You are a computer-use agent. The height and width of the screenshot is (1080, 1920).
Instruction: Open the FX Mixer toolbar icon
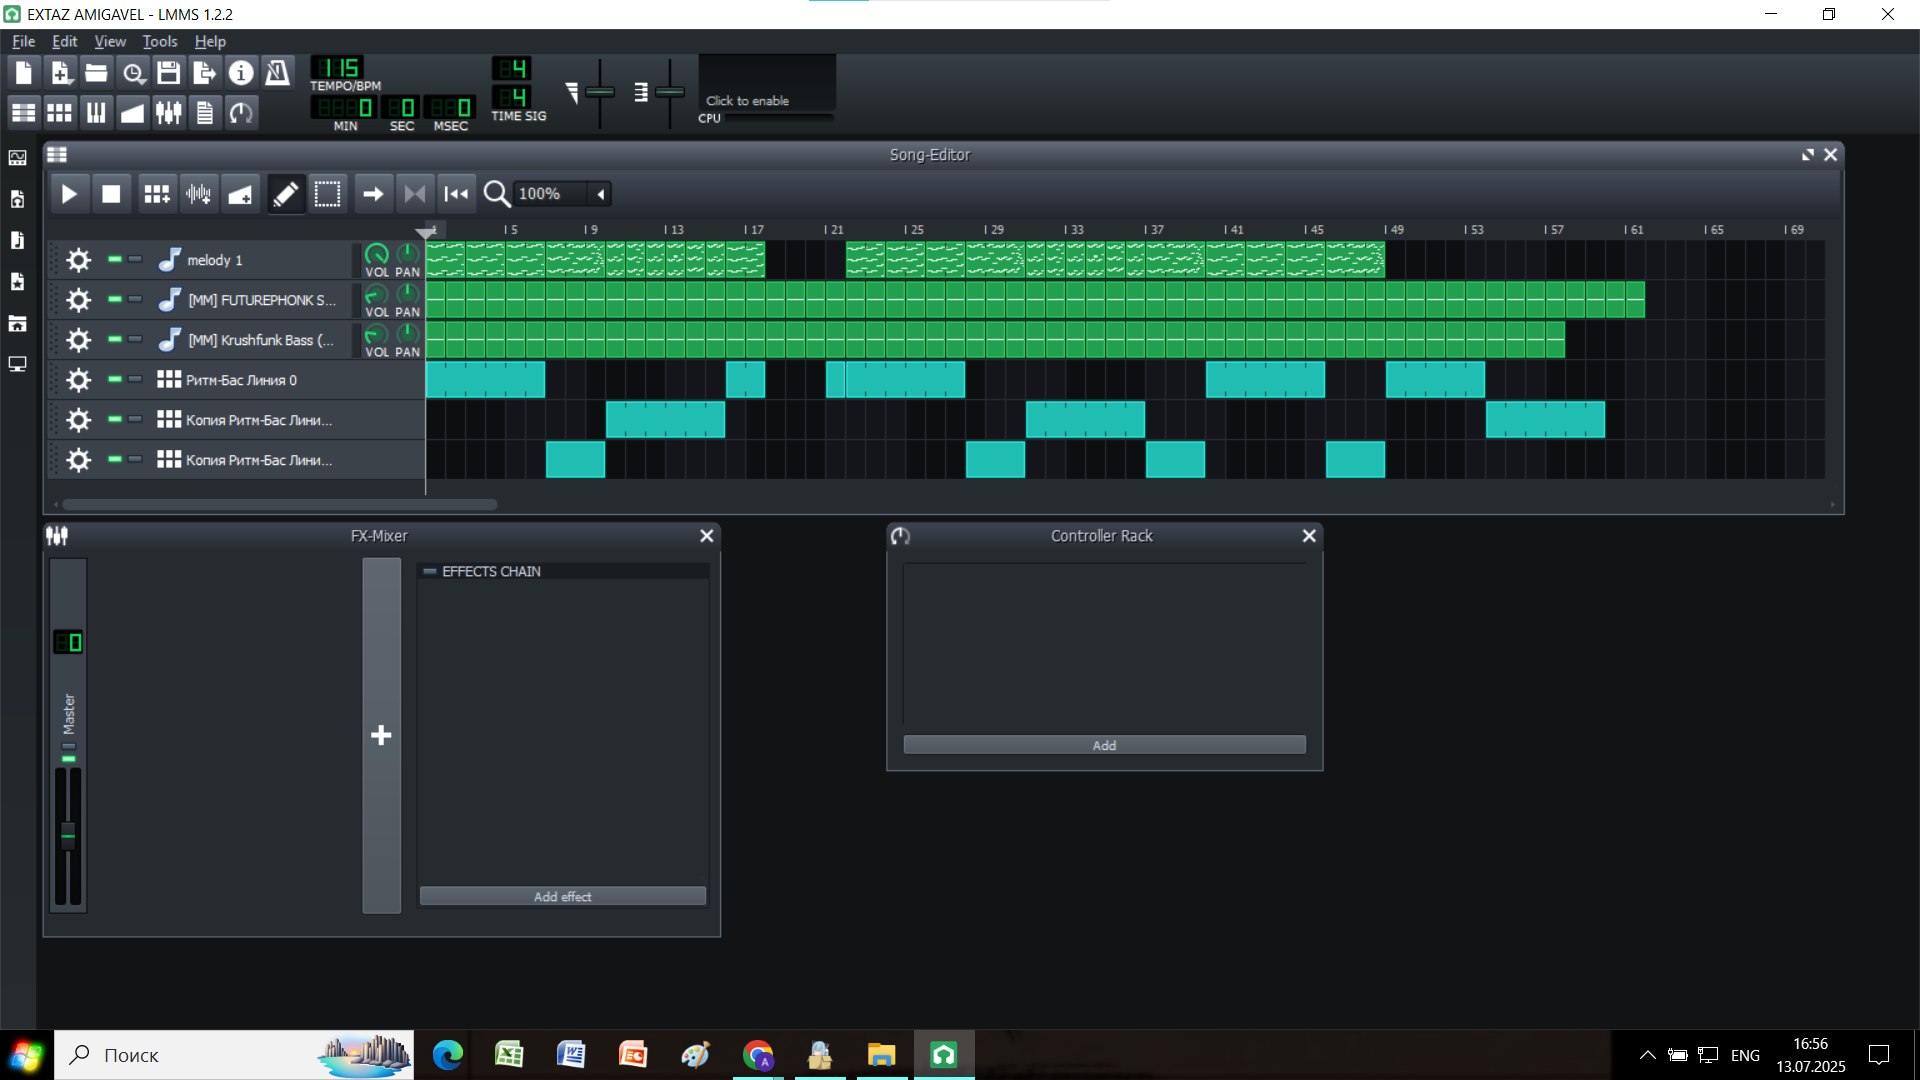(168, 112)
